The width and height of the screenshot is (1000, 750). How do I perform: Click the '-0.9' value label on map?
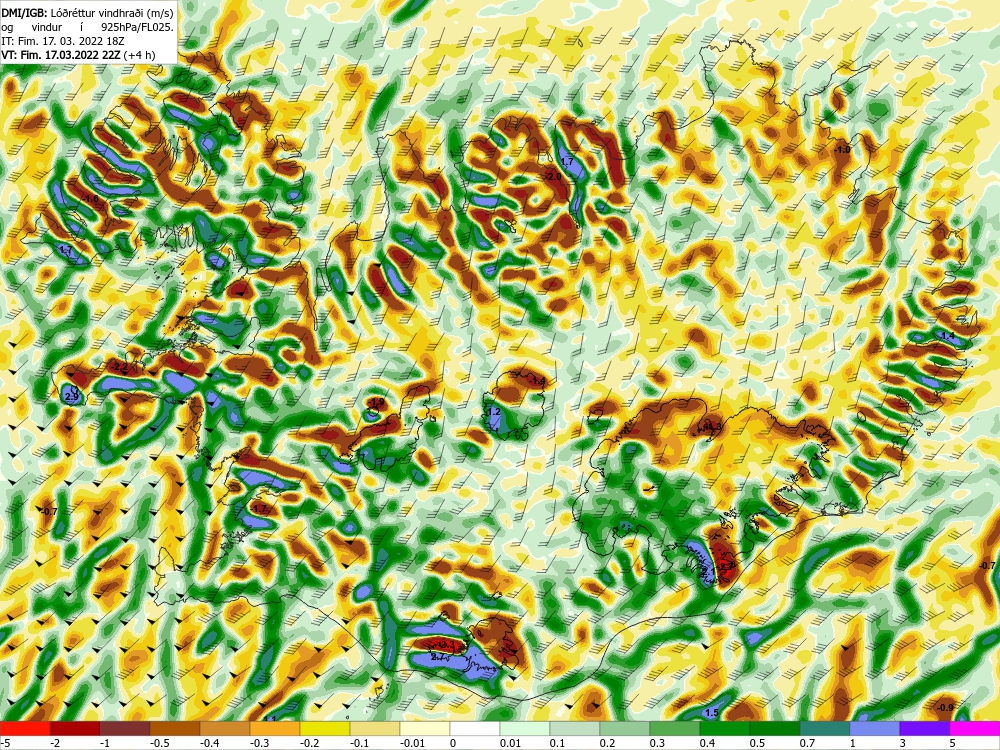click(945, 707)
